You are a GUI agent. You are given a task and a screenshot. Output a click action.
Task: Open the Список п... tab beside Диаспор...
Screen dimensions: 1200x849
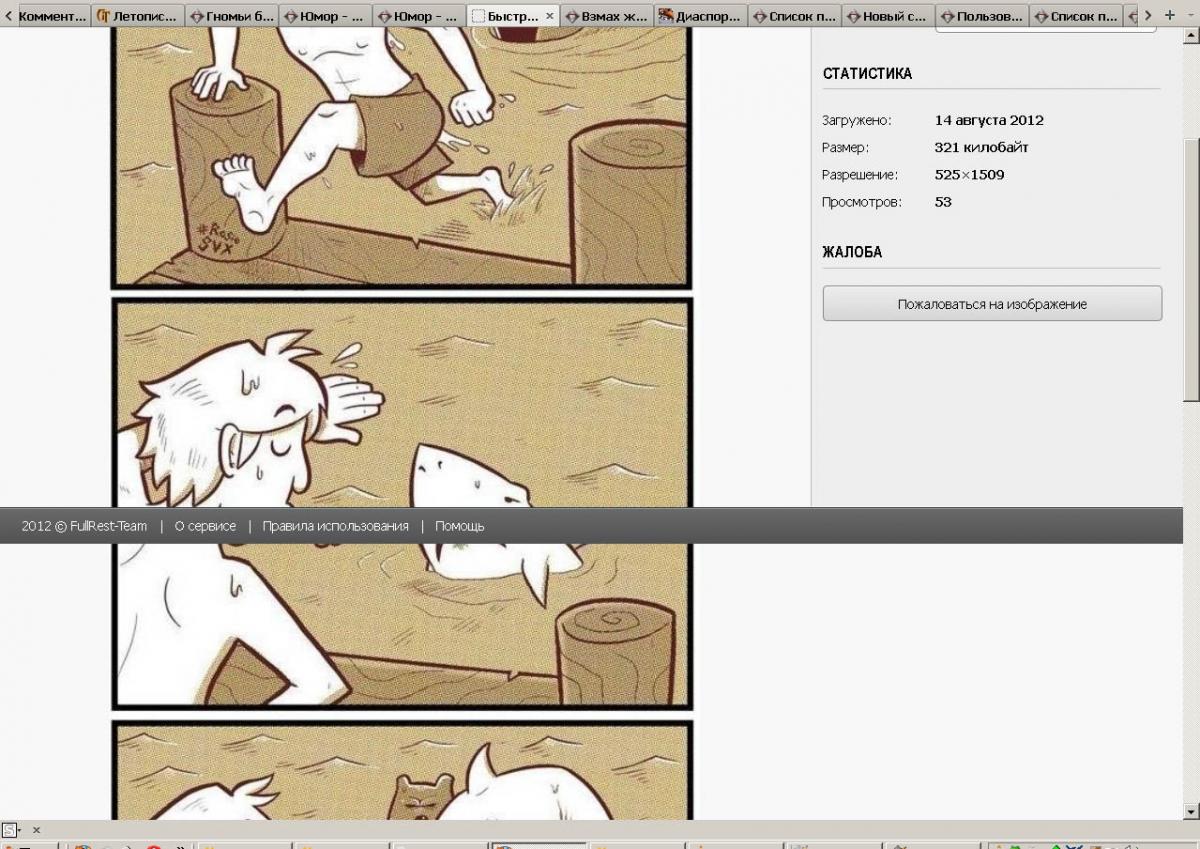[x=795, y=16]
